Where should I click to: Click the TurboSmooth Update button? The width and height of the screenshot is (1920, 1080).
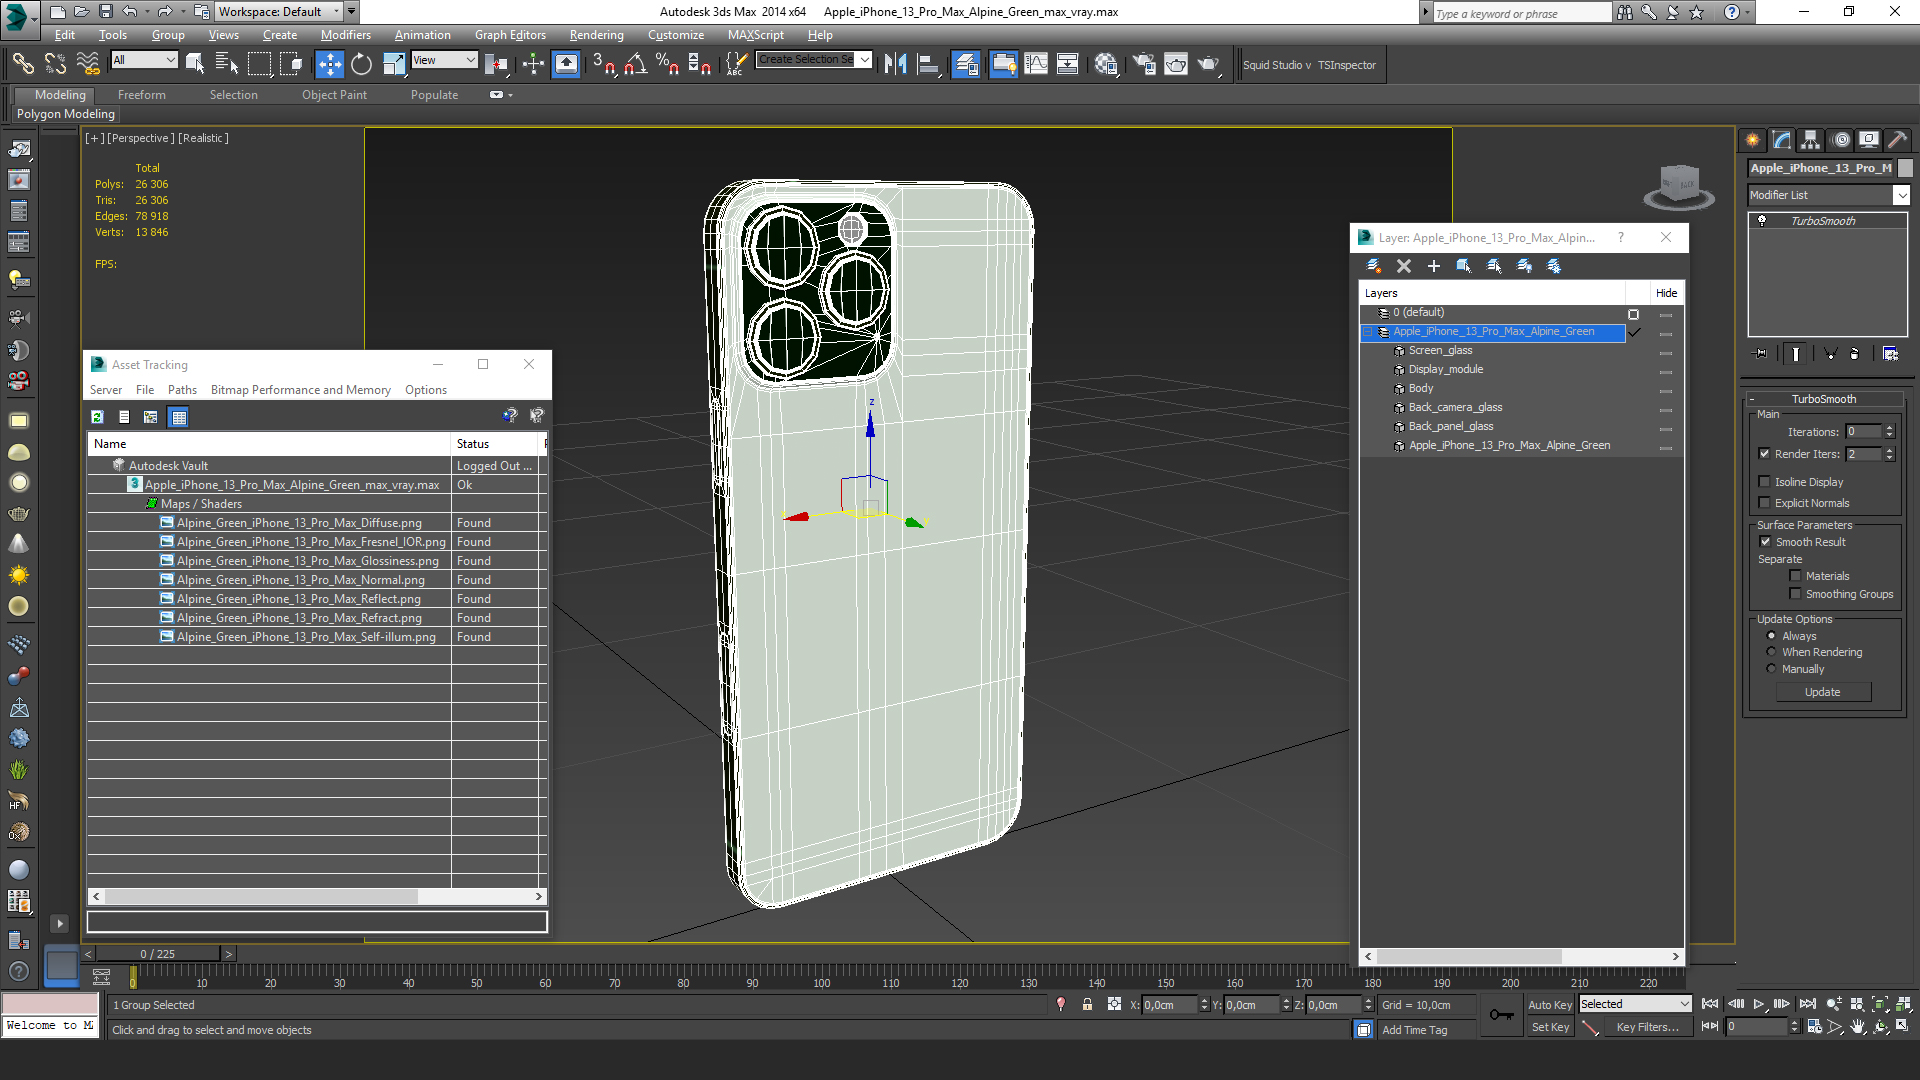1822,692
